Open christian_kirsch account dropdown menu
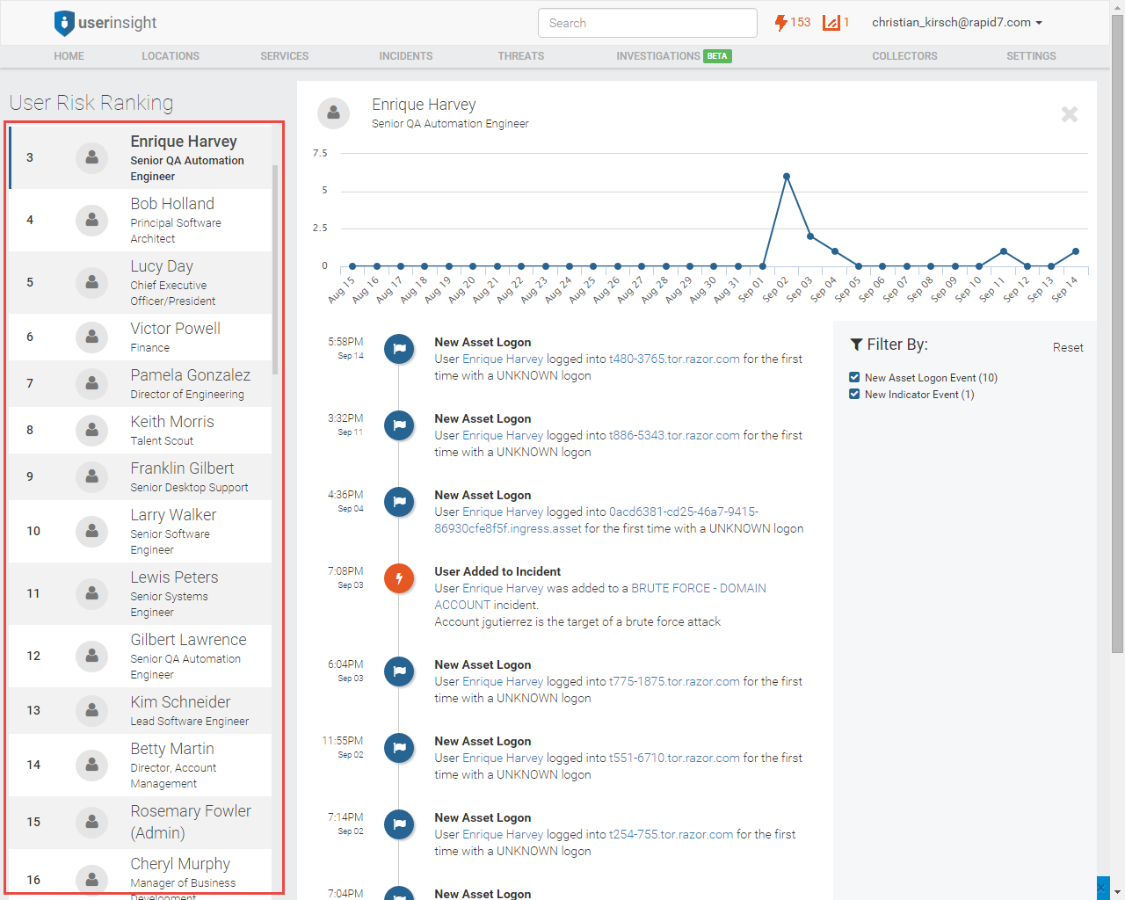 957,23
